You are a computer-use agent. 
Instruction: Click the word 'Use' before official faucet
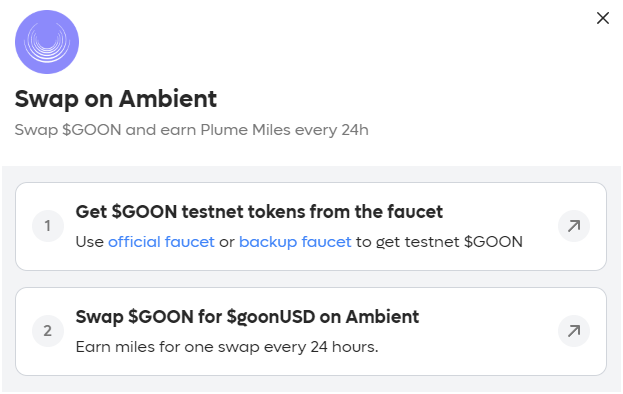90,241
